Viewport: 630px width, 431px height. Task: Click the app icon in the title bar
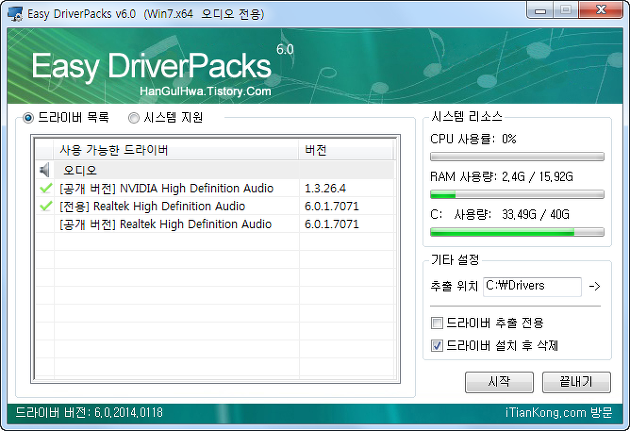point(15,14)
